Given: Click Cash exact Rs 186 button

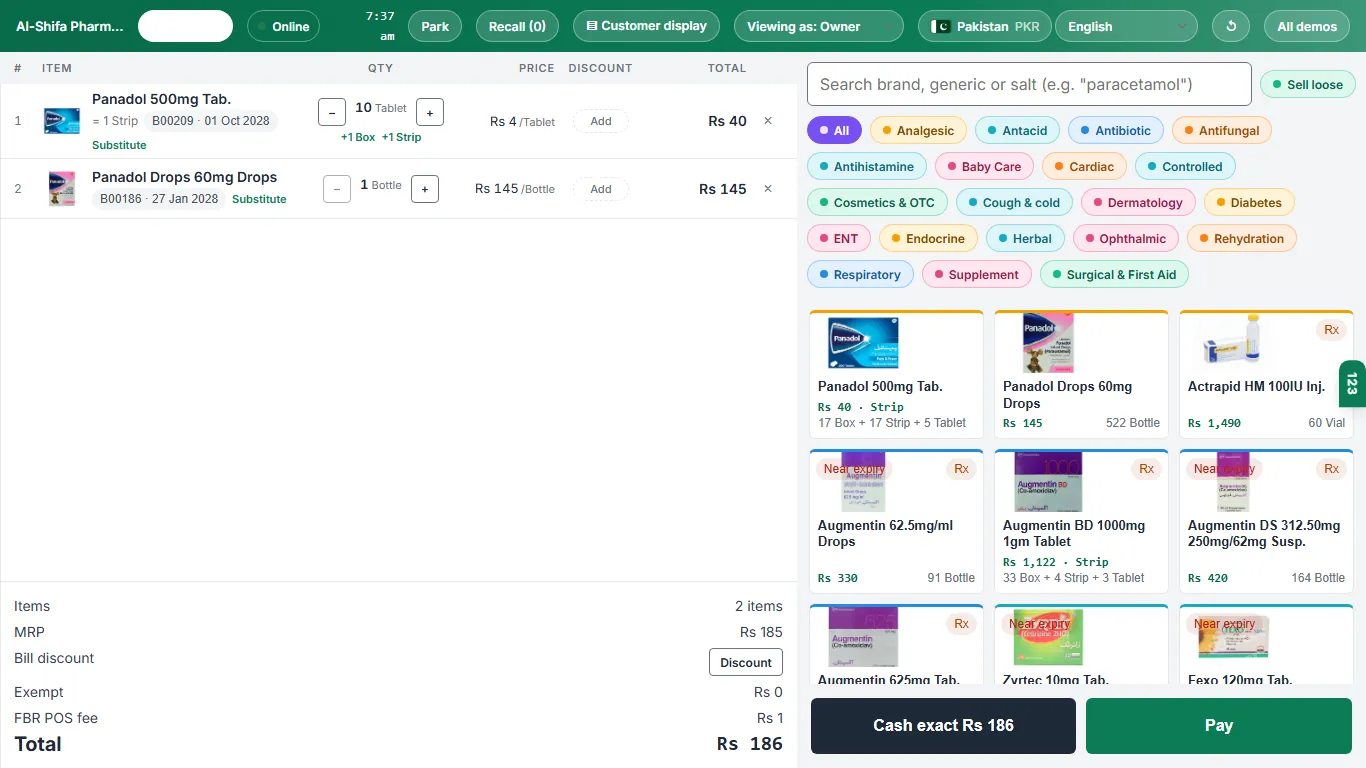Looking at the screenshot, I should tap(943, 726).
